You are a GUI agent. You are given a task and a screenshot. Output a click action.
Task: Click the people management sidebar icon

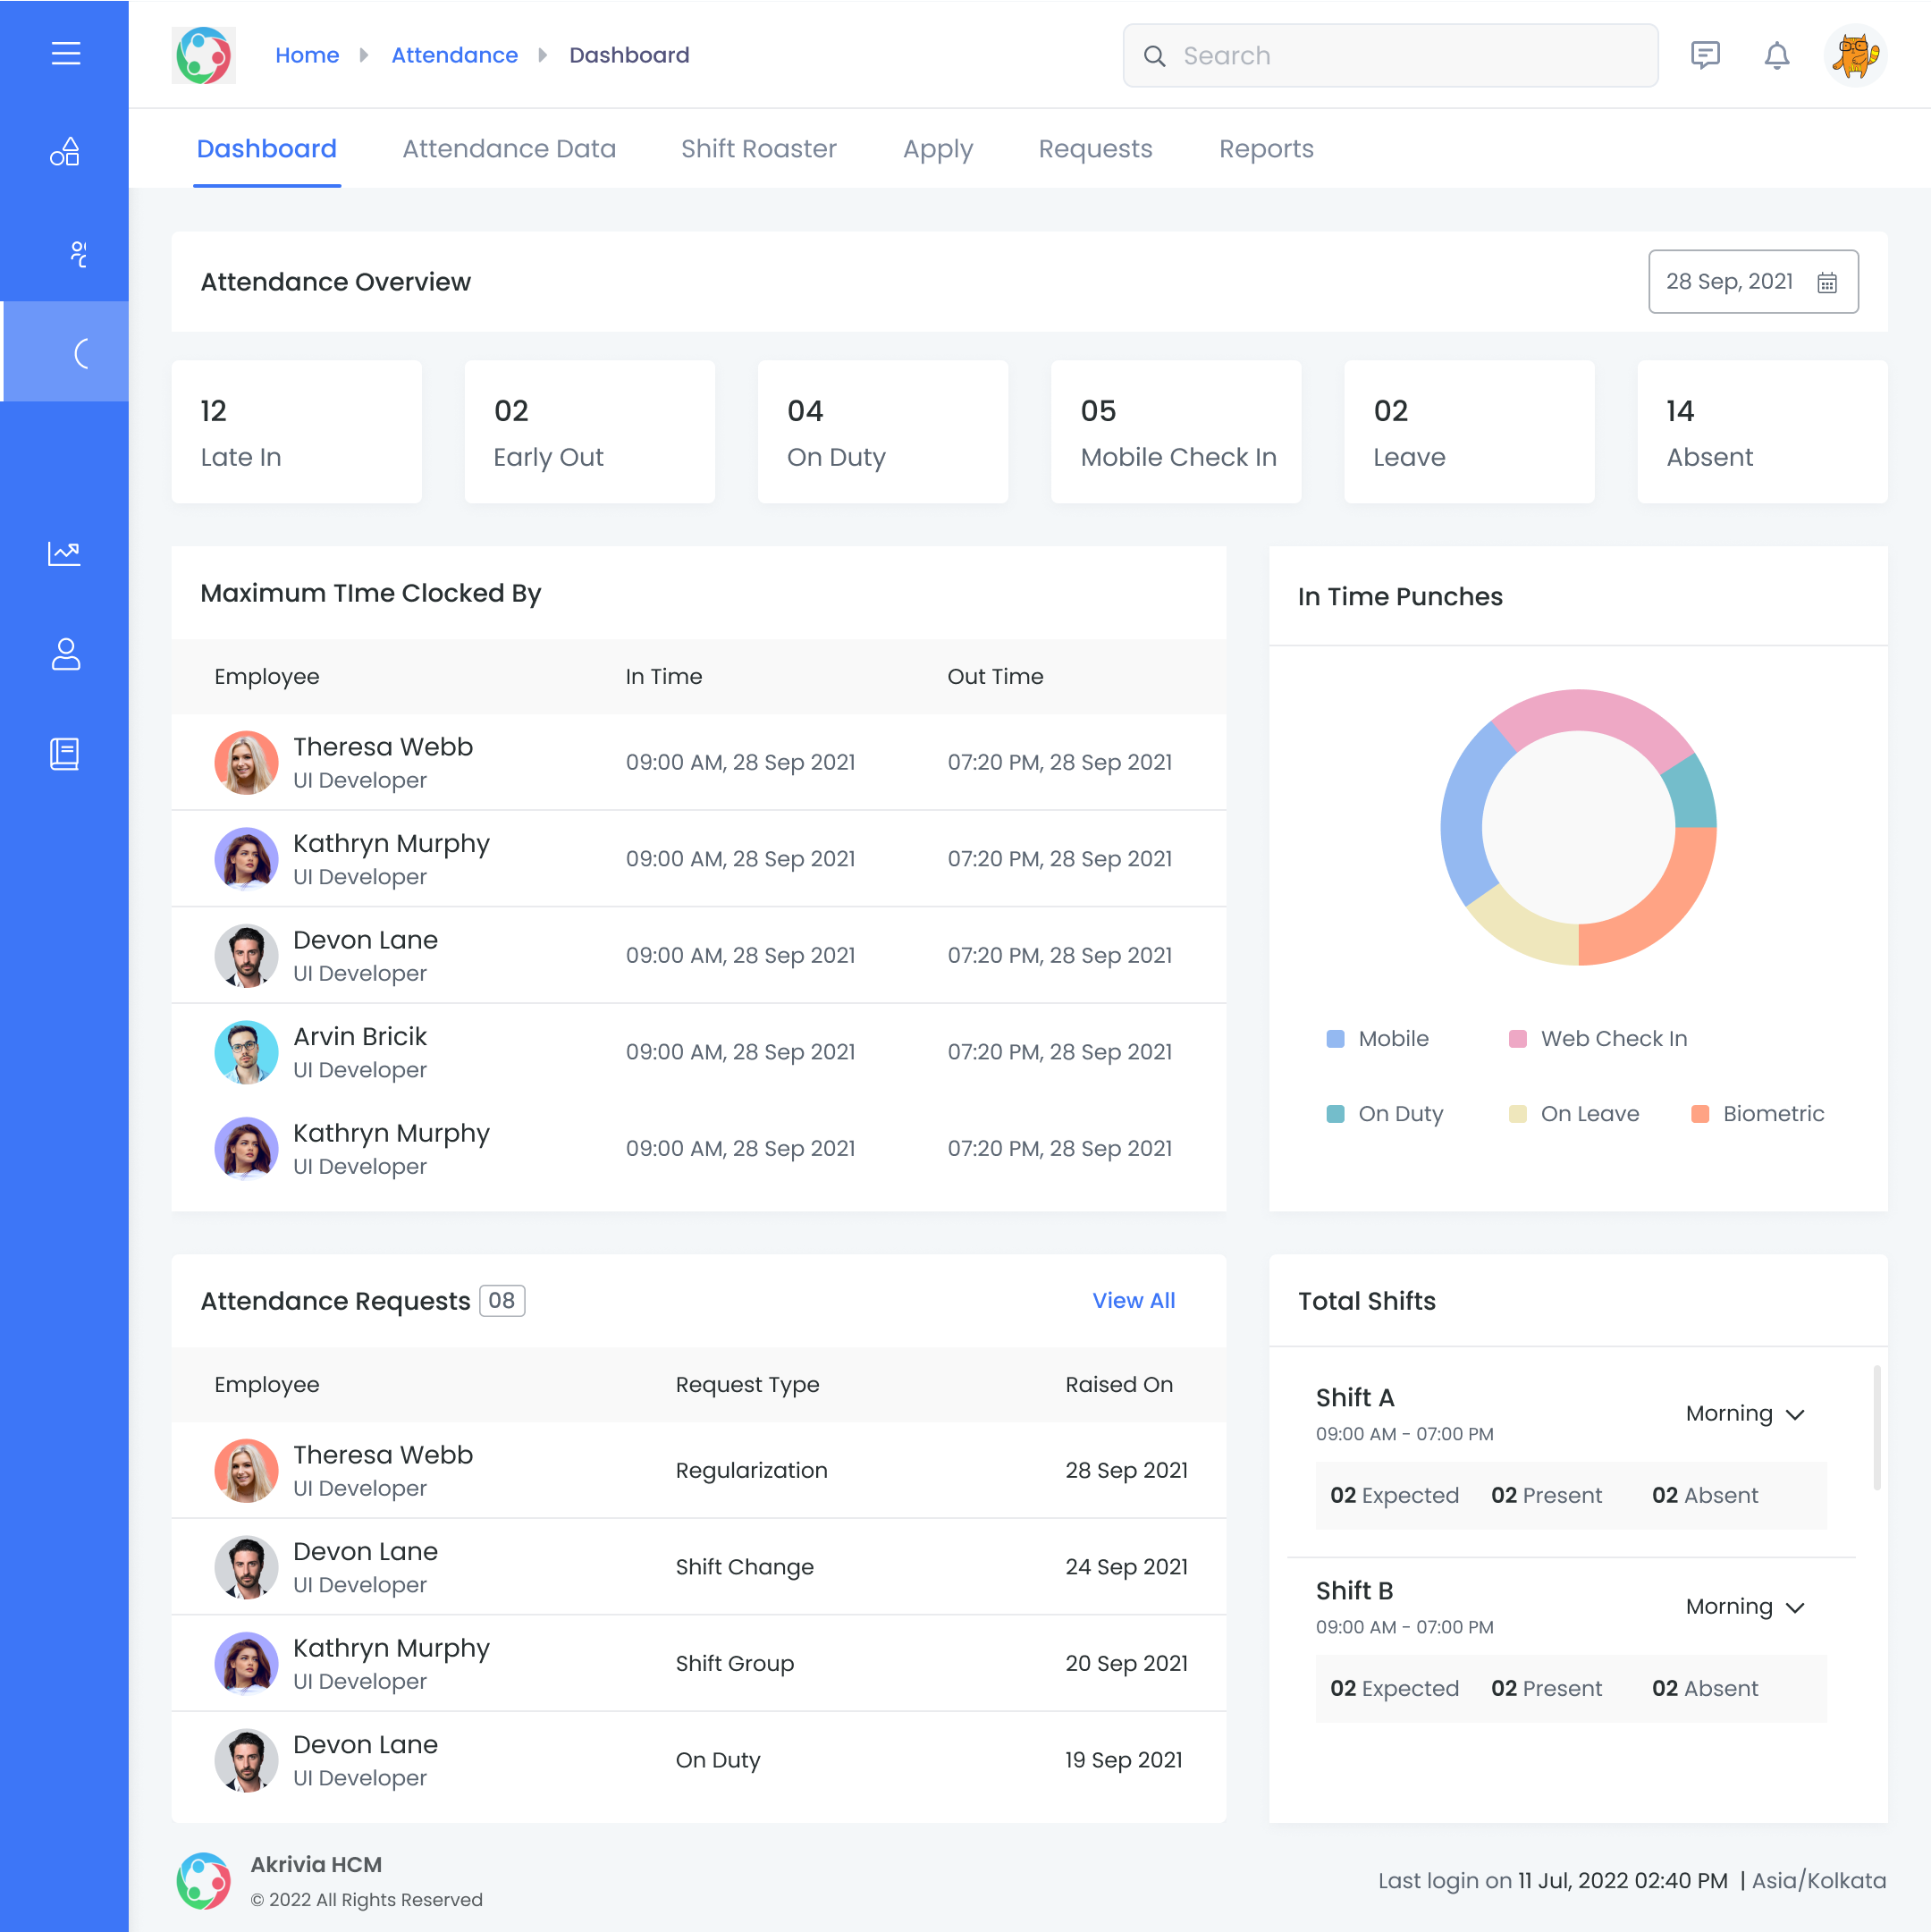click(78, 254)
